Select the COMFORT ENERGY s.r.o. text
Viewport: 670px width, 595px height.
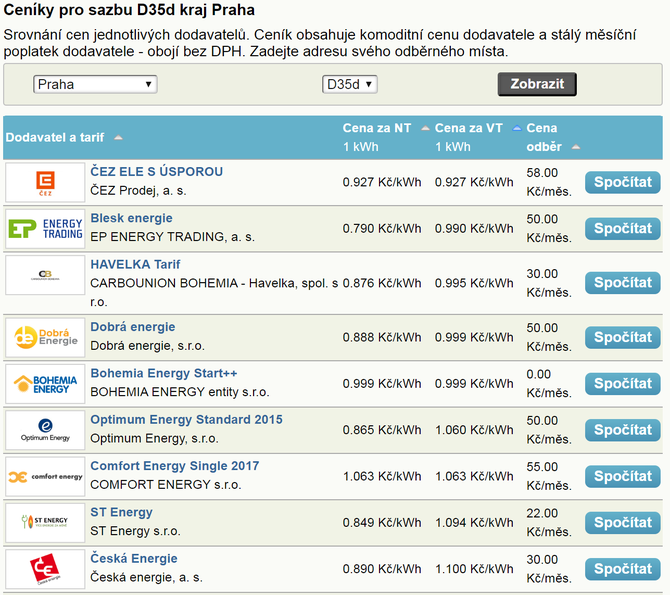165,485
